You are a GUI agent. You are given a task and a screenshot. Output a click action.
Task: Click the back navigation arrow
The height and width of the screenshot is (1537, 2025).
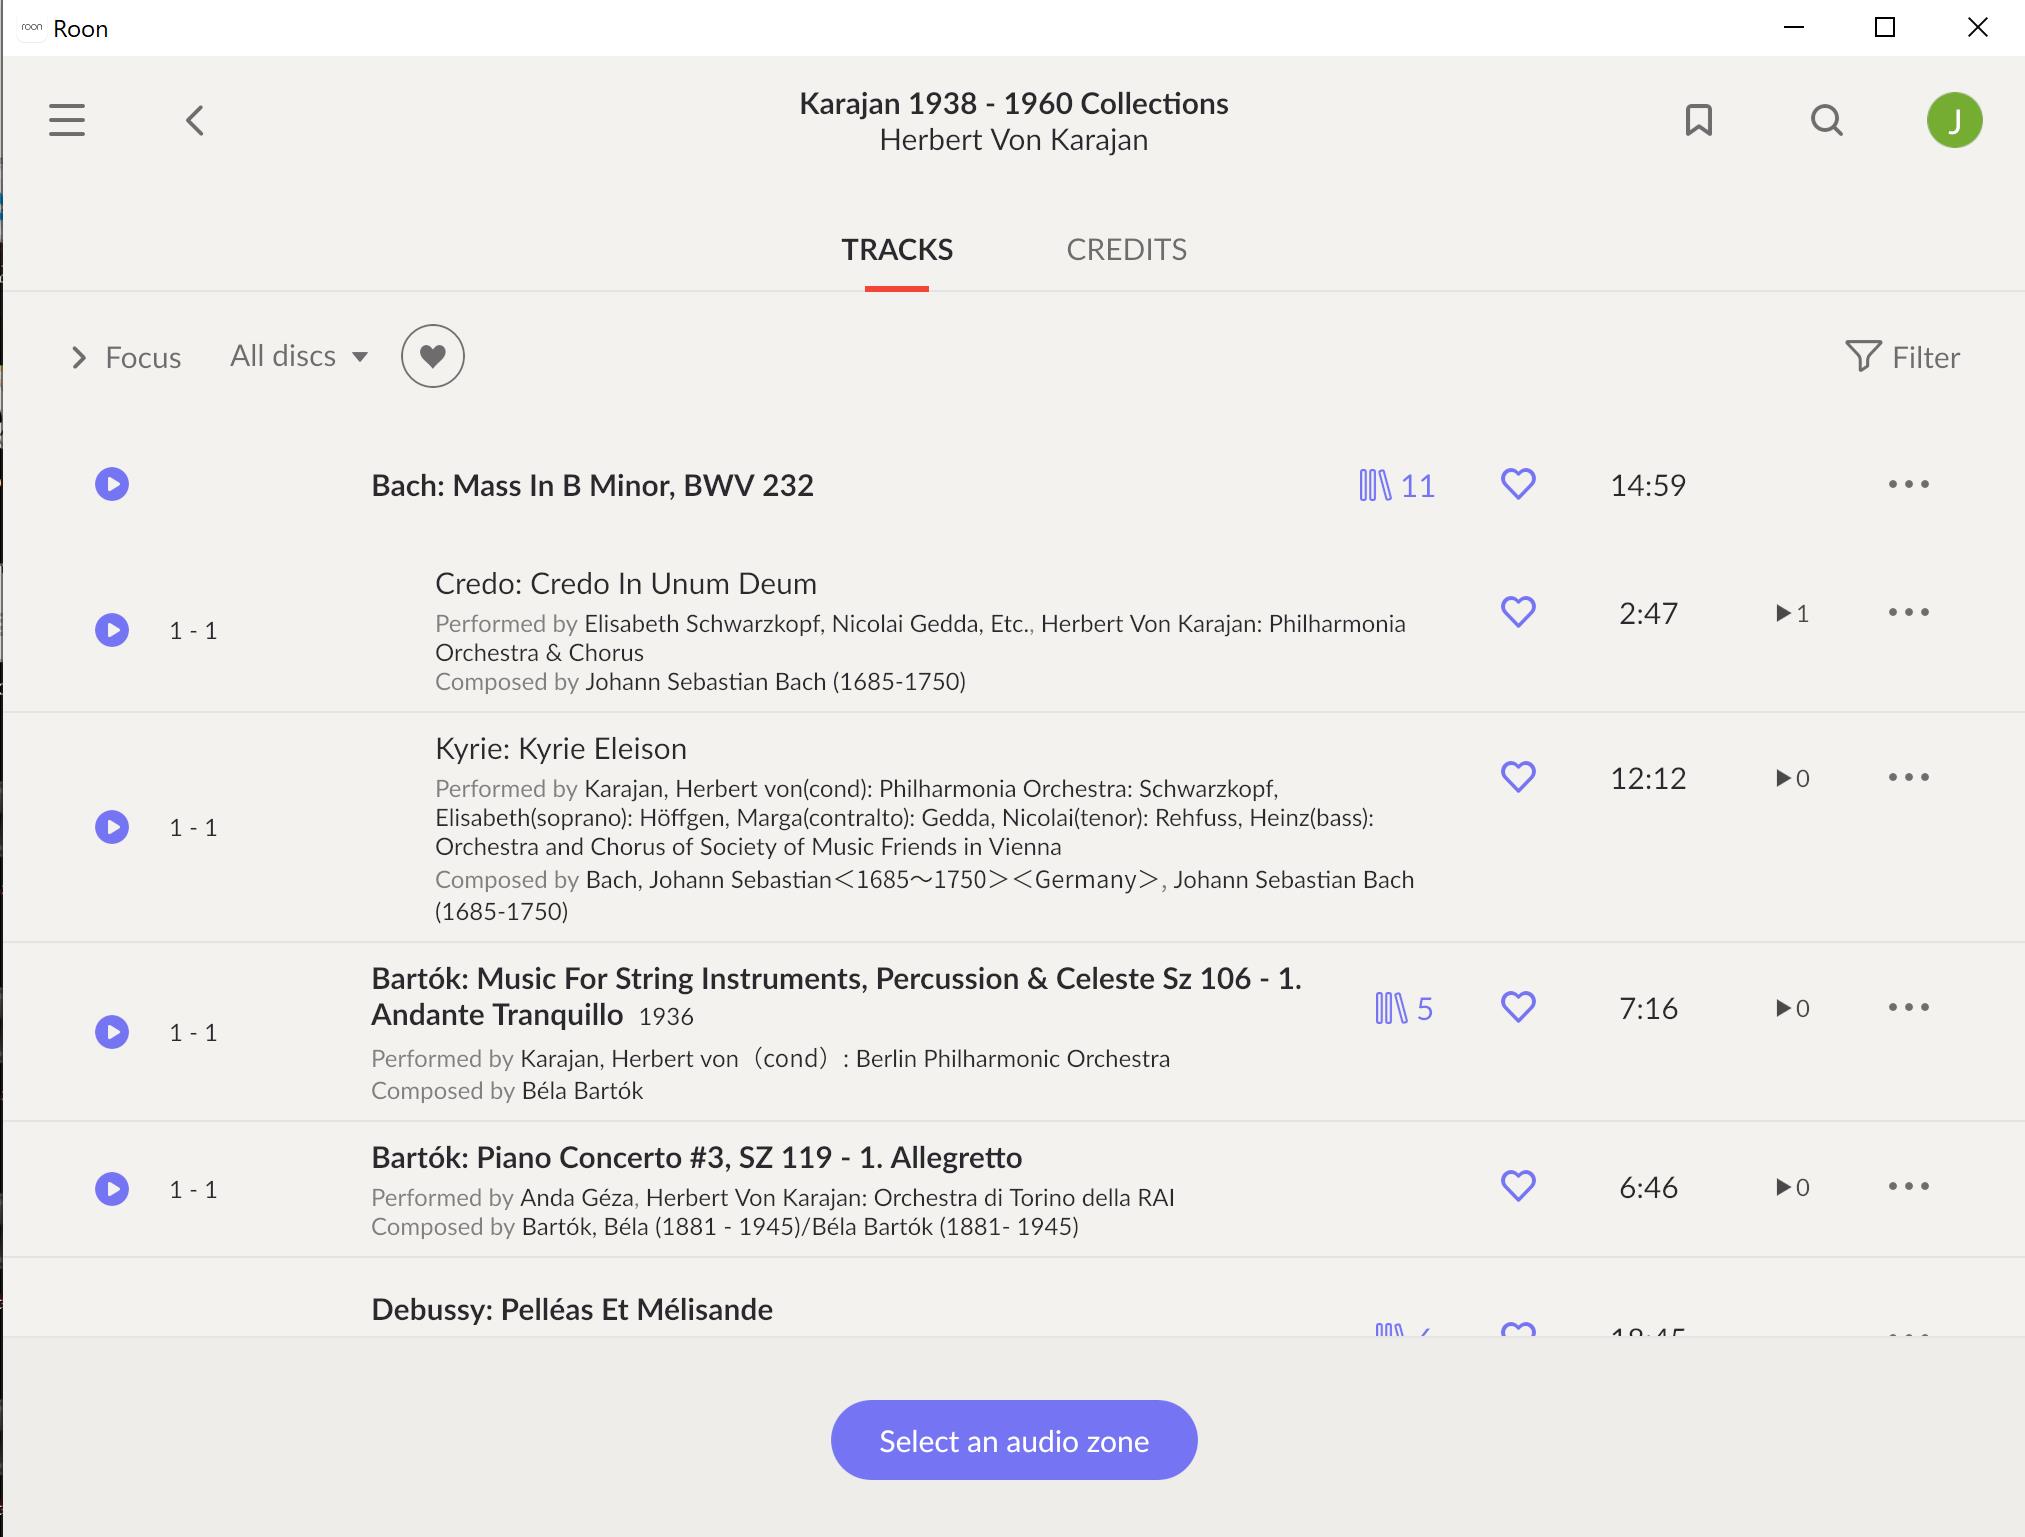[x=194, y=119]
